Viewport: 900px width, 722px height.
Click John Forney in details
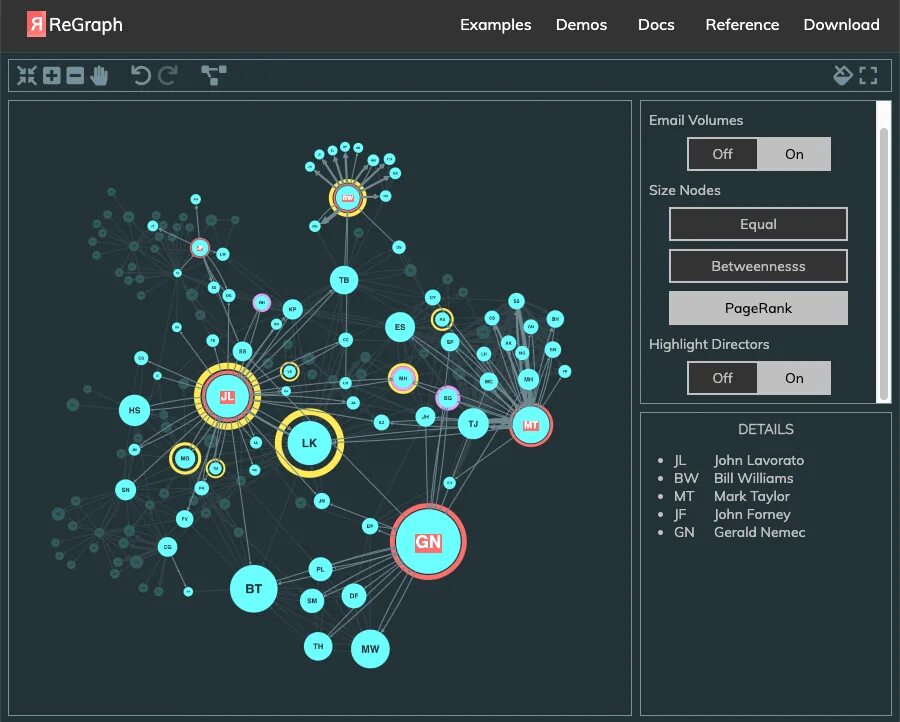click(752, 514)
